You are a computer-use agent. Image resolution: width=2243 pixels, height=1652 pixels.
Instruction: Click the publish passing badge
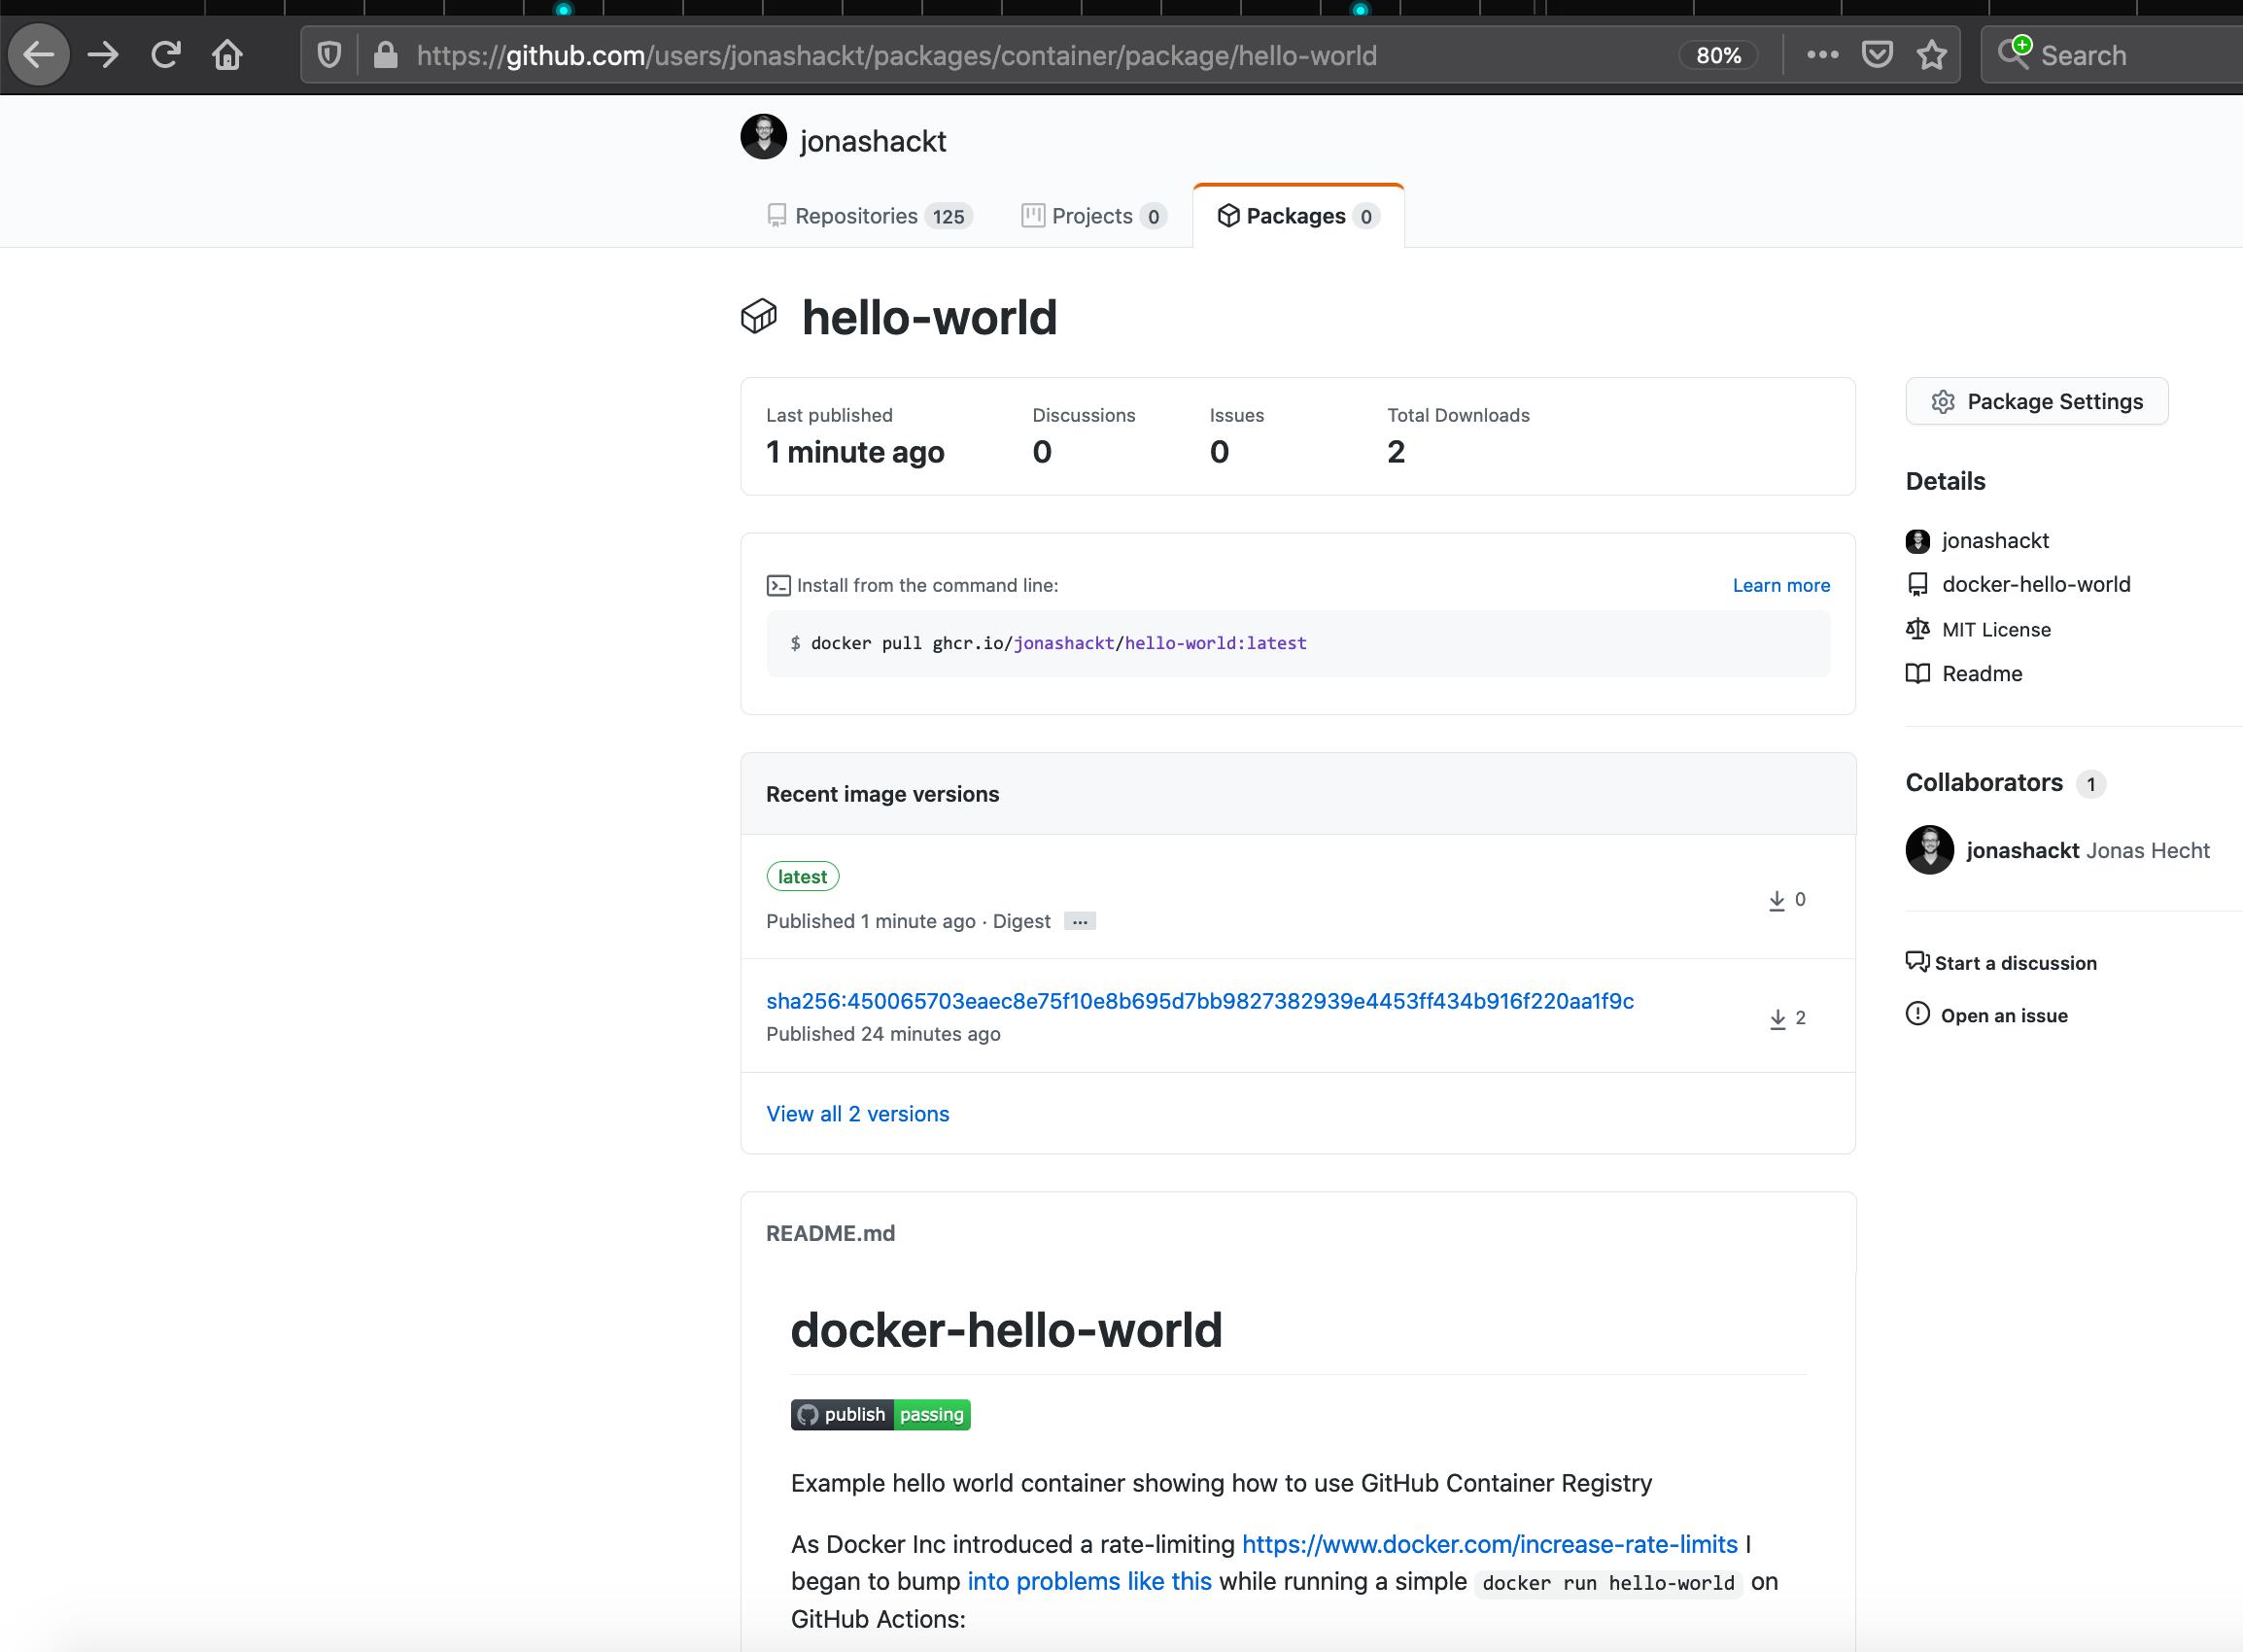pyautogui.click(x=880, y=1414)
